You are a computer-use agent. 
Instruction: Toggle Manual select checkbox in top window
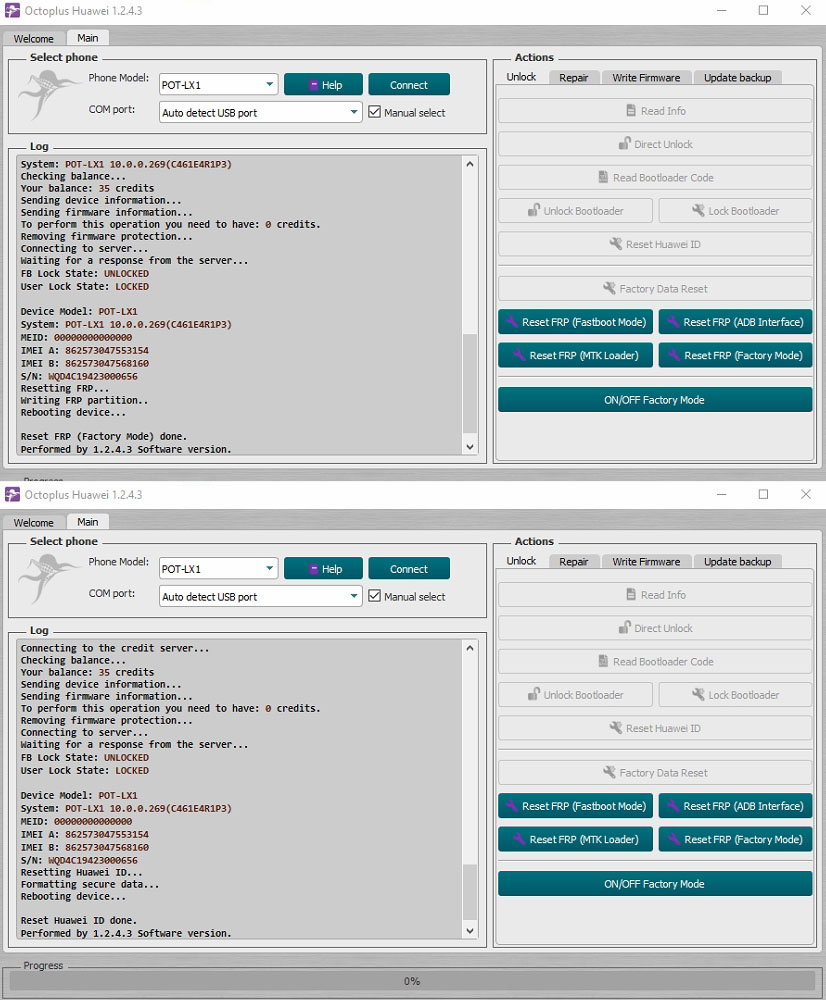point(374,112)
